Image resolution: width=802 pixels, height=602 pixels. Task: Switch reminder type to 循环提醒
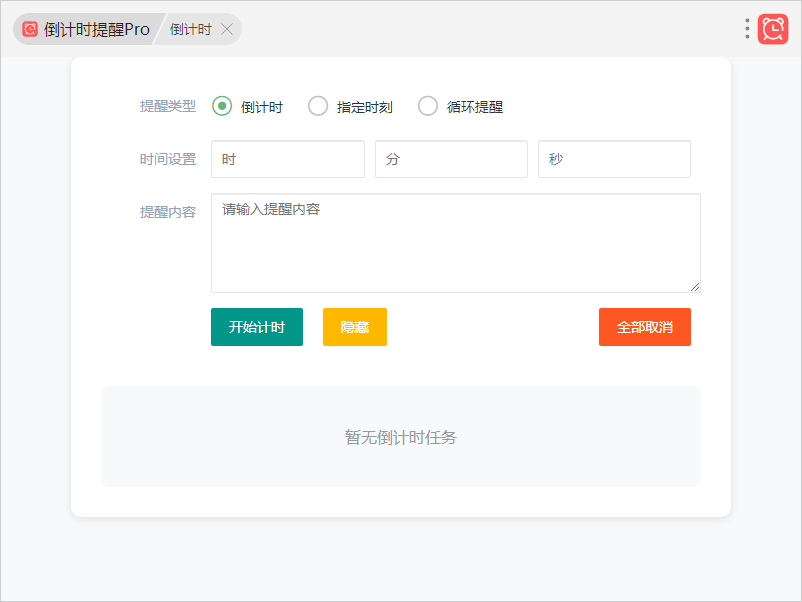[x=428, y=106]
